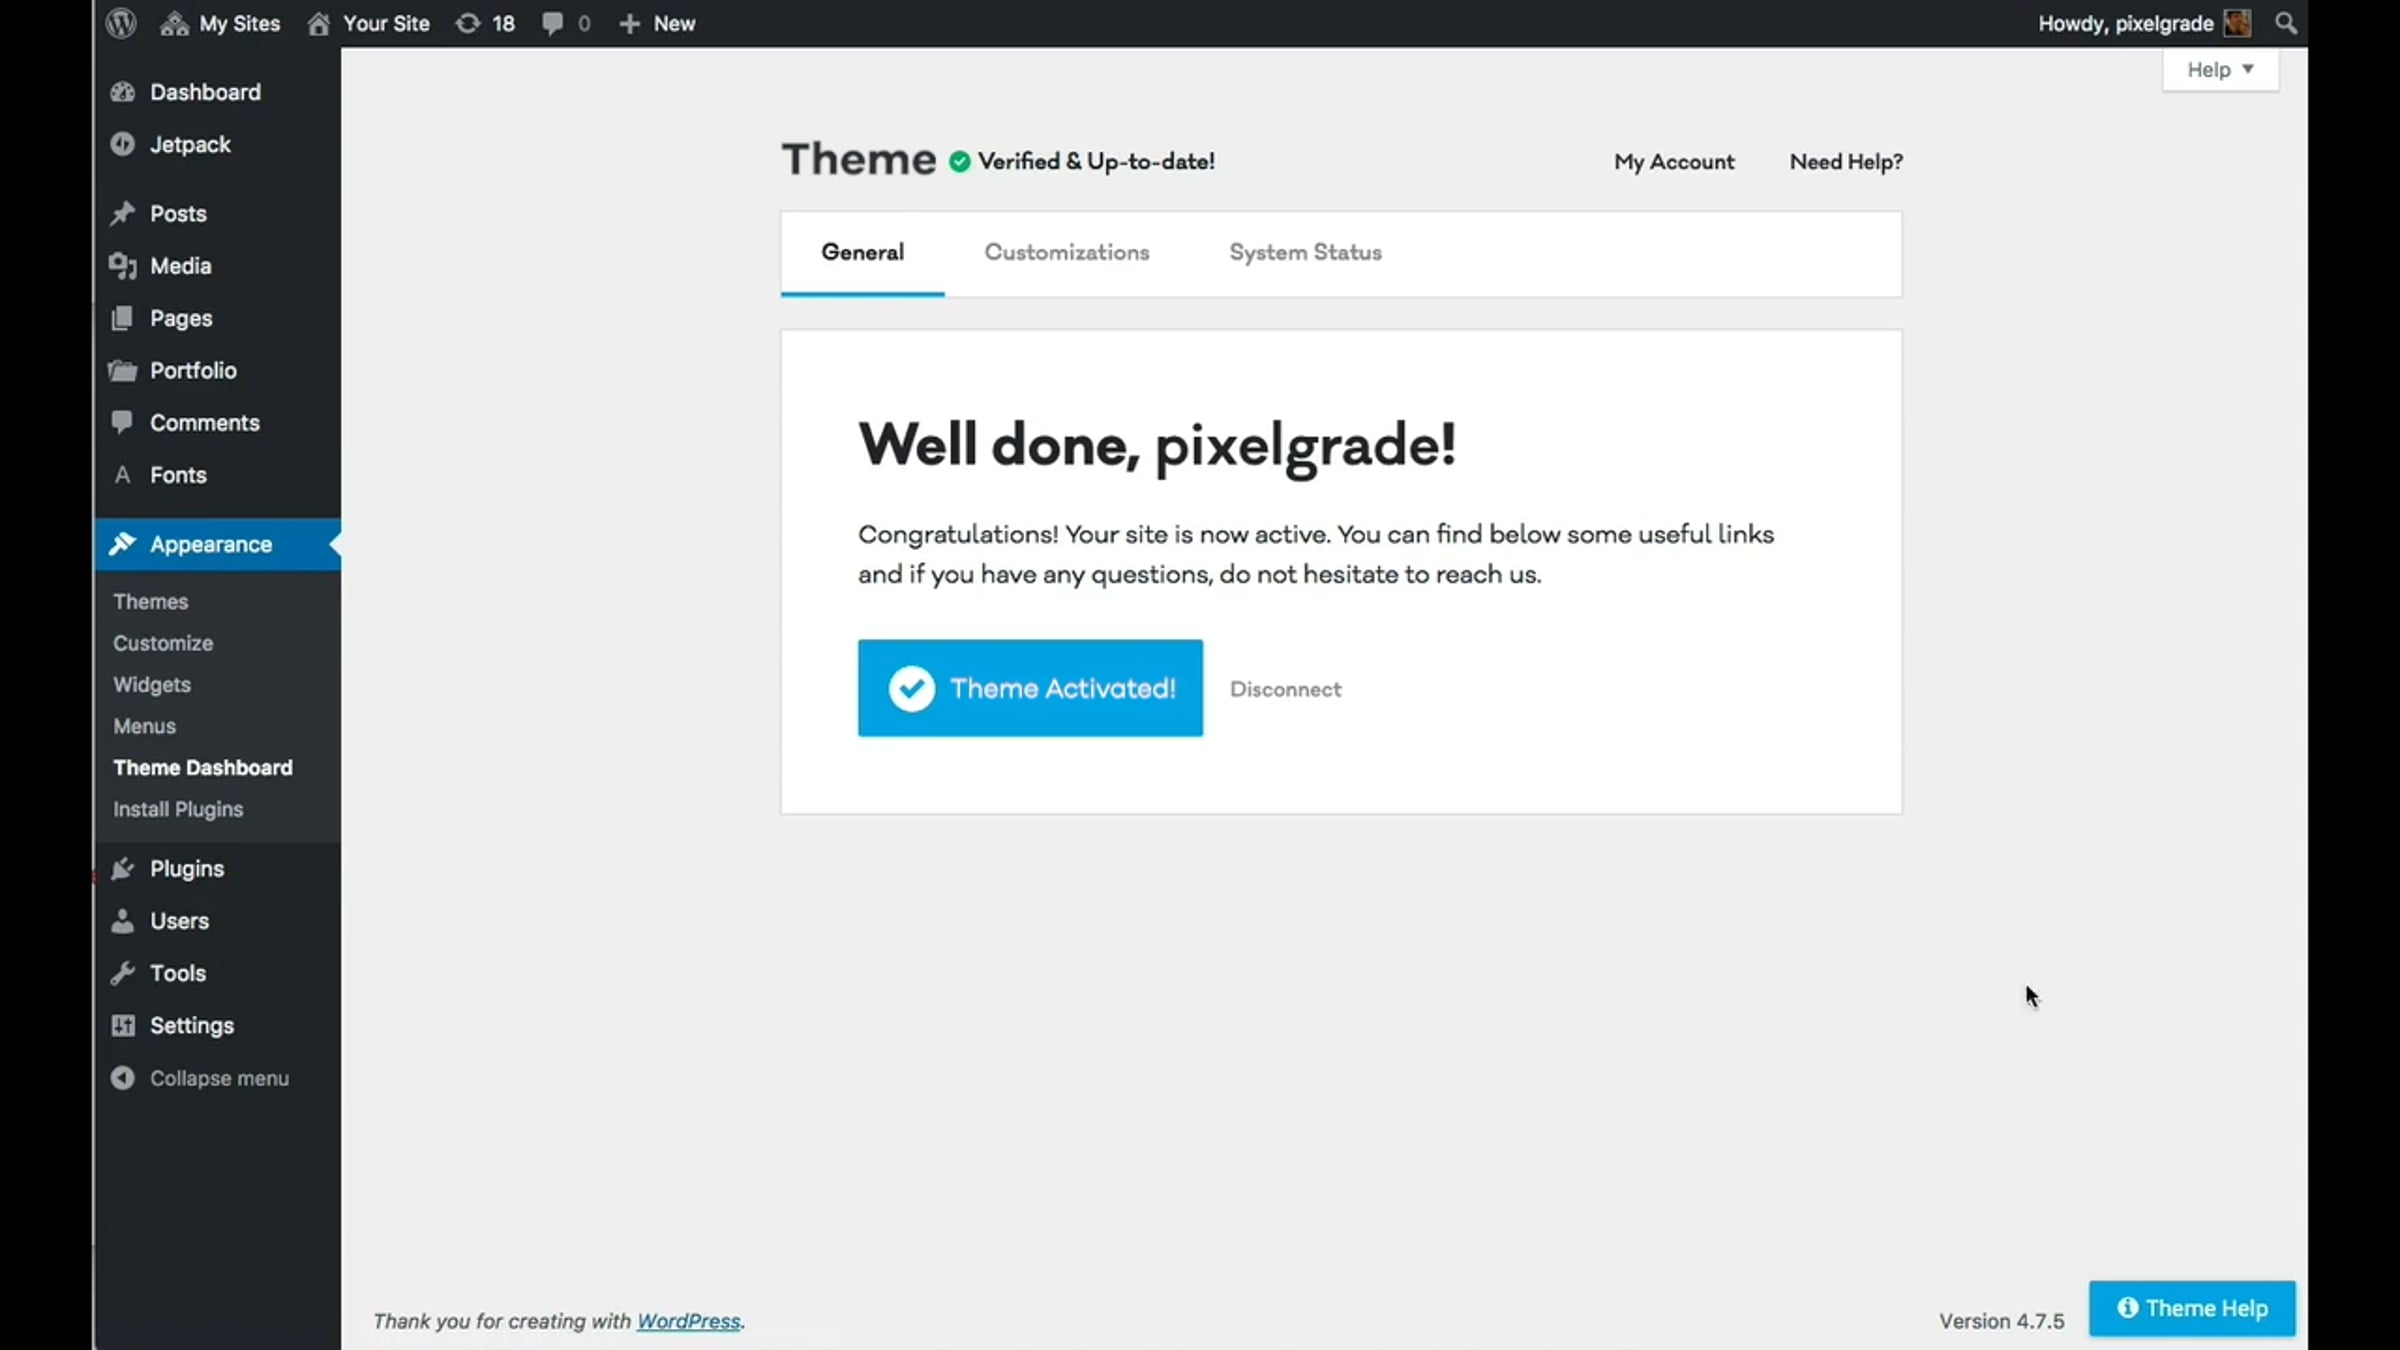Click the Theme Activated! button
The image size is (2400, 1350).
1030,688
